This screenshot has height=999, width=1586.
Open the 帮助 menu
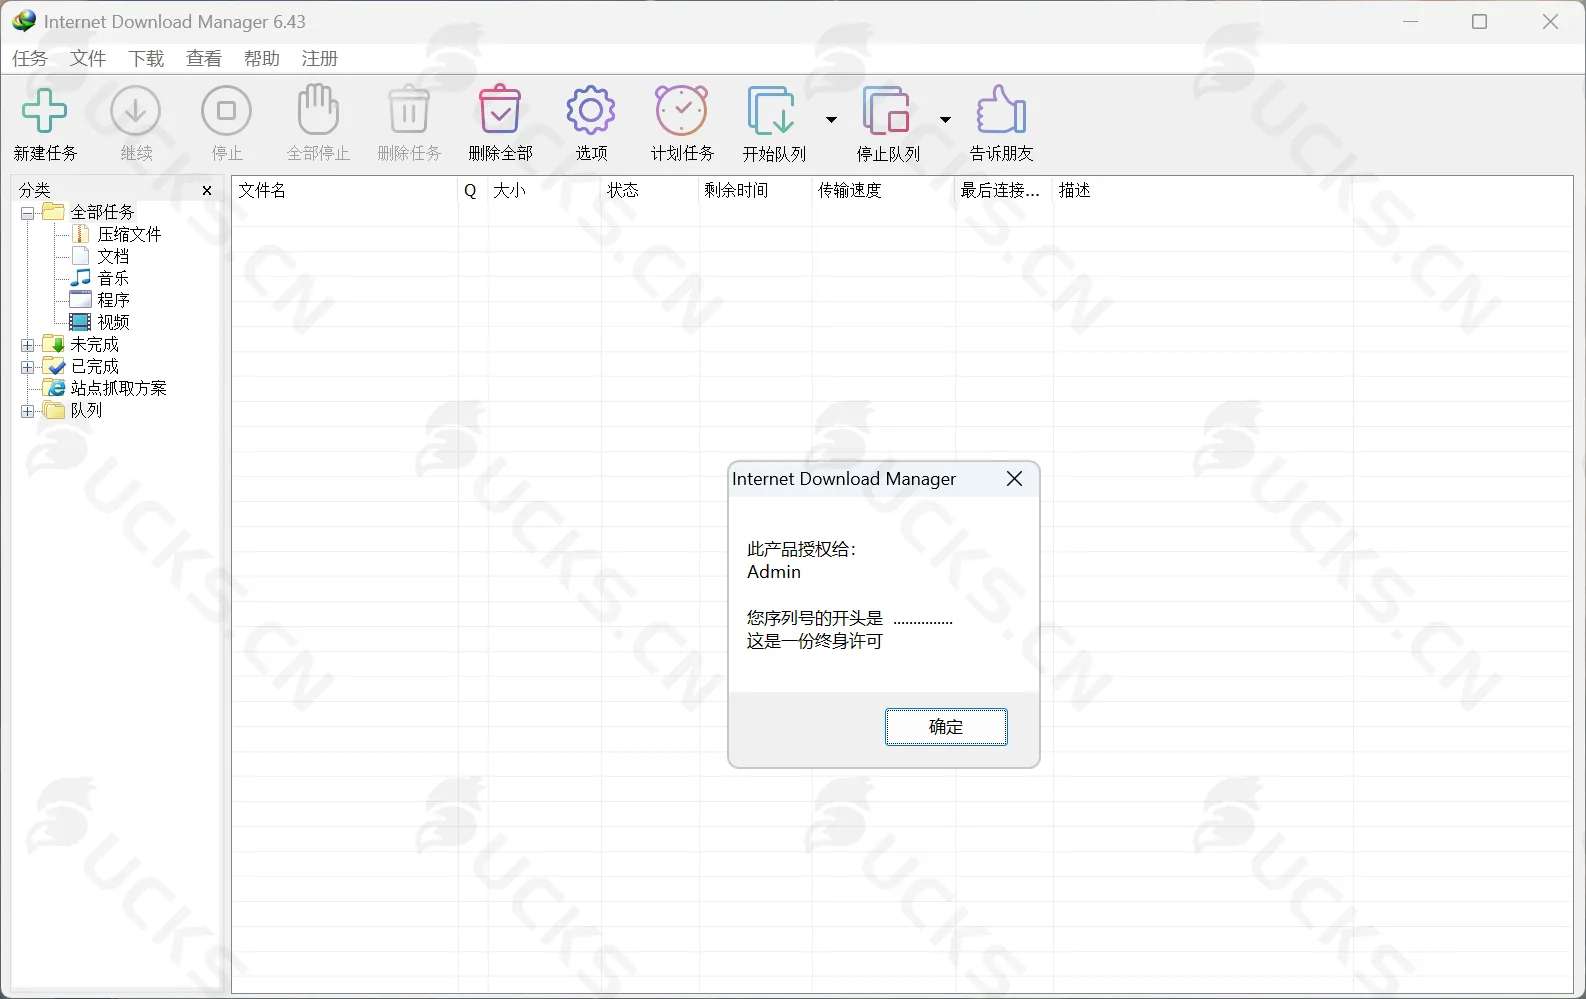262,59
